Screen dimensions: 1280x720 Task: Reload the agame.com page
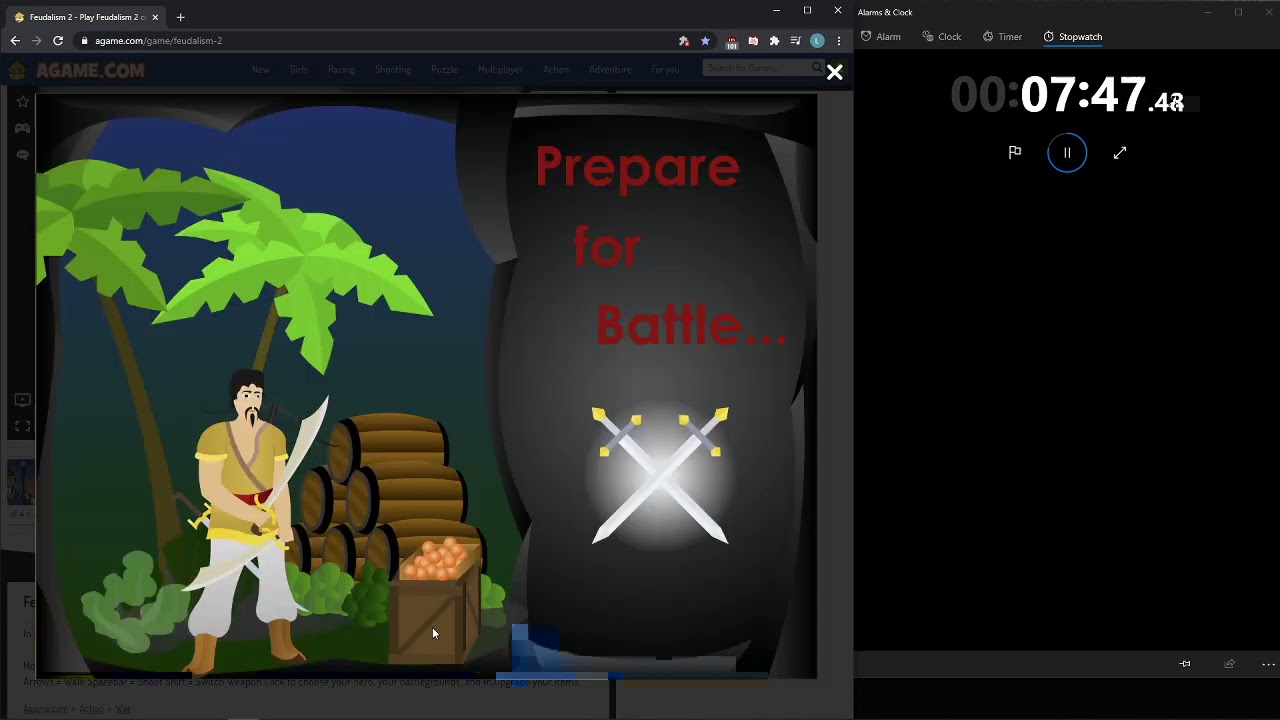click(58, 41)
